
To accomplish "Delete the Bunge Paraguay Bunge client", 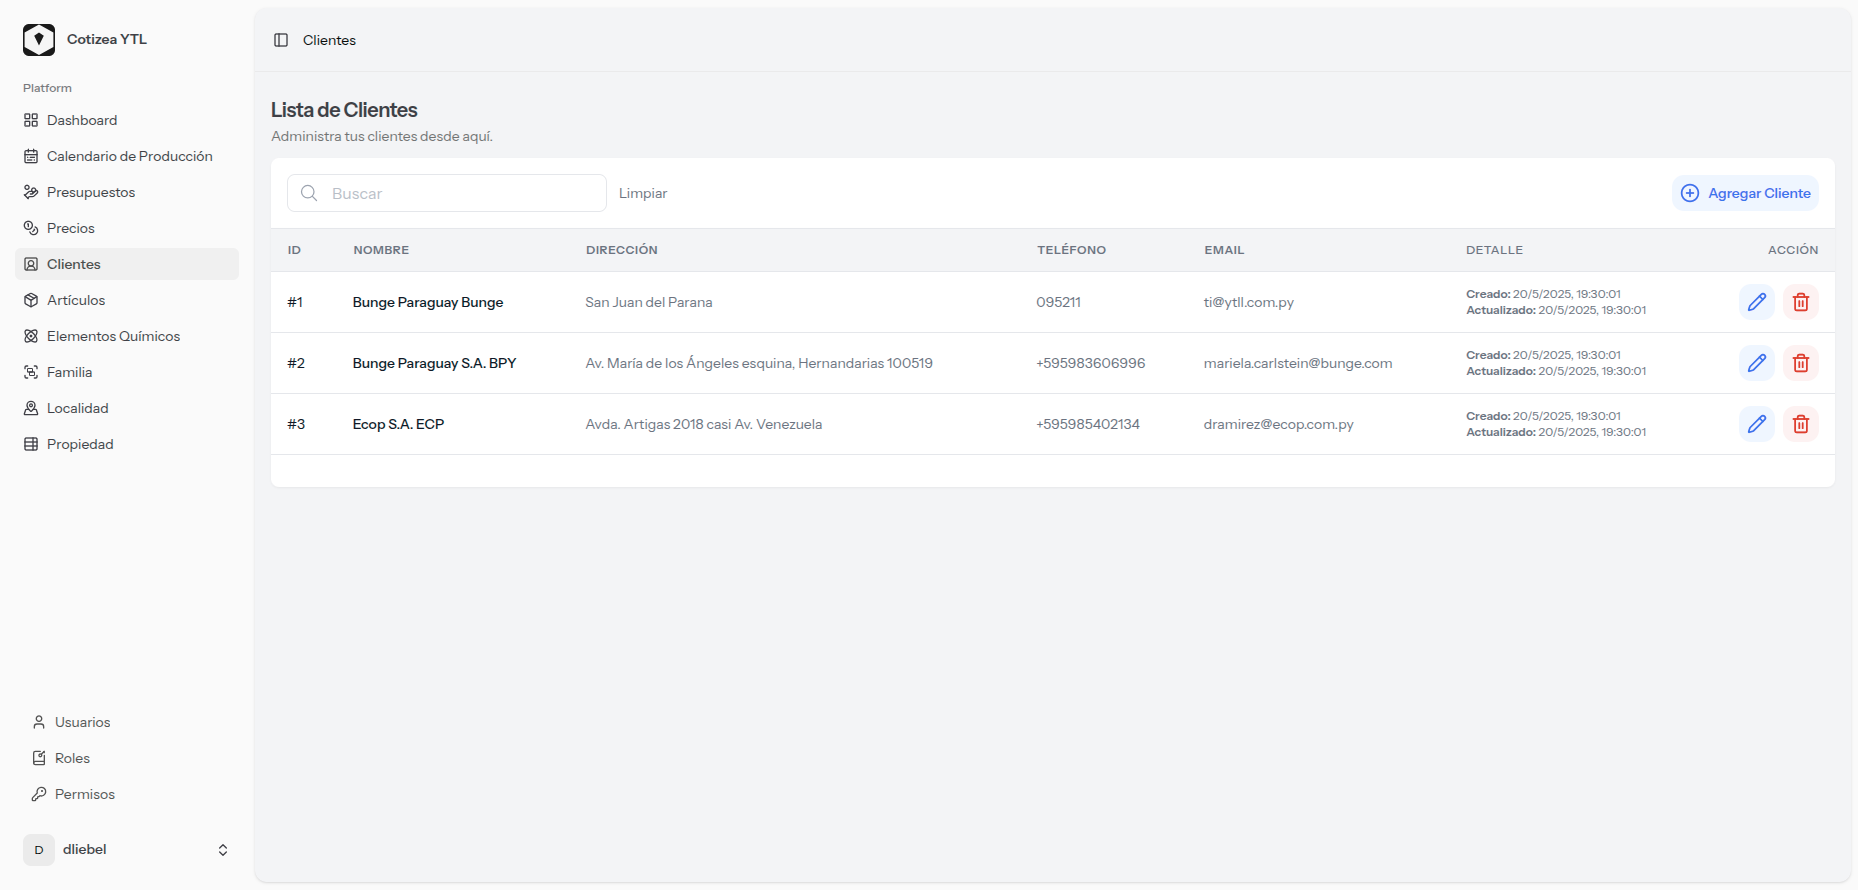I will pyautogui.click(x=1800, y=302).
